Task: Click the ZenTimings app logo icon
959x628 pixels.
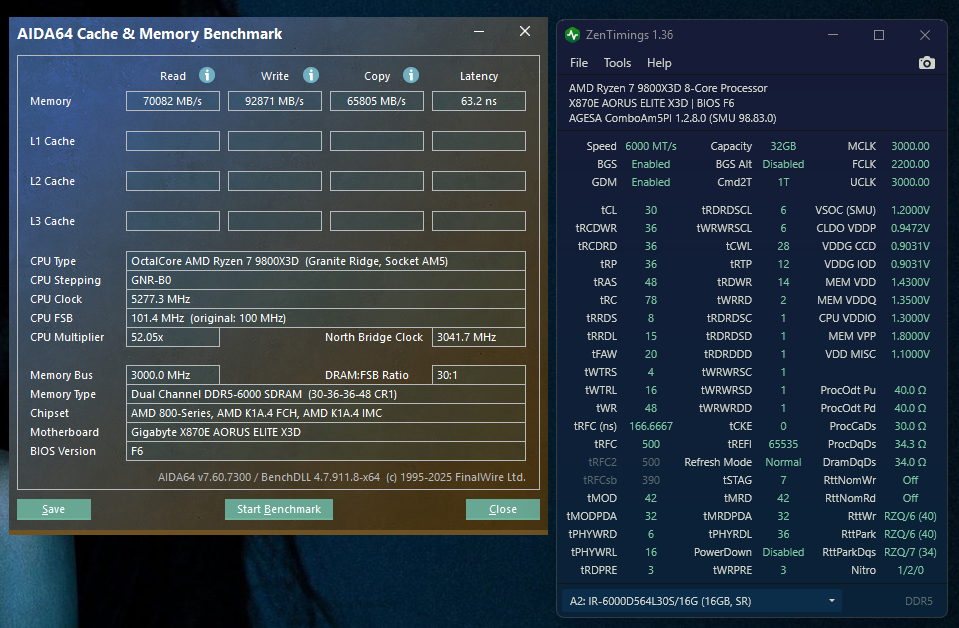Action: coord(572,35)
